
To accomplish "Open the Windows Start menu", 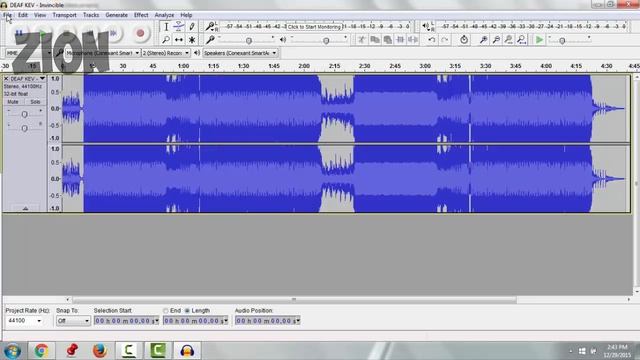I will 13,351.
